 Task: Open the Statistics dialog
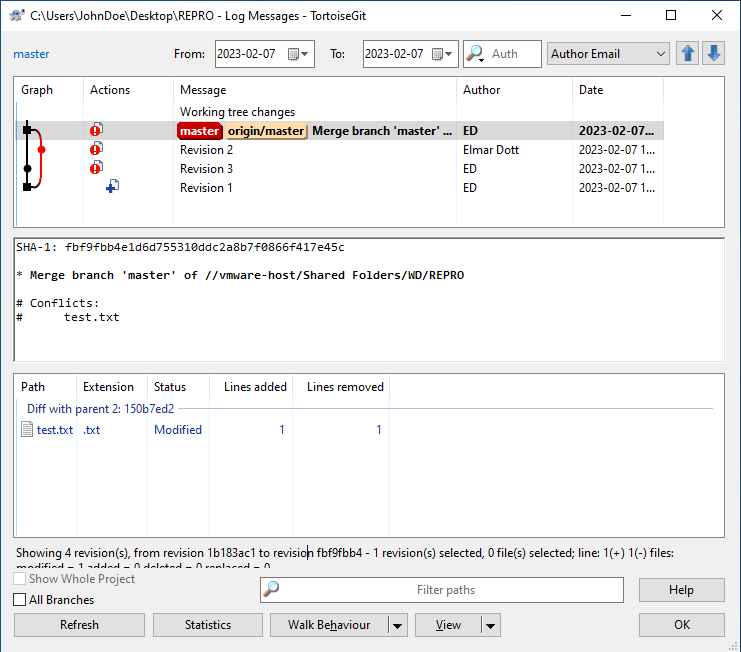tap(208, 625)
